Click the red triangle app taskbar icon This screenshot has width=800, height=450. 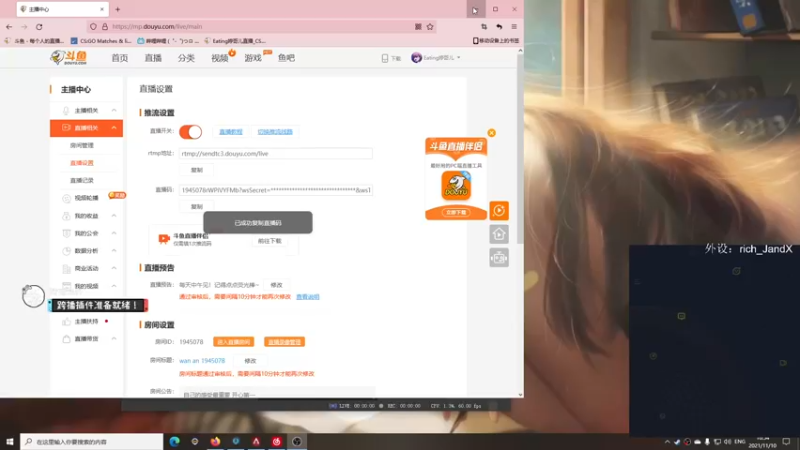(256, 441)
